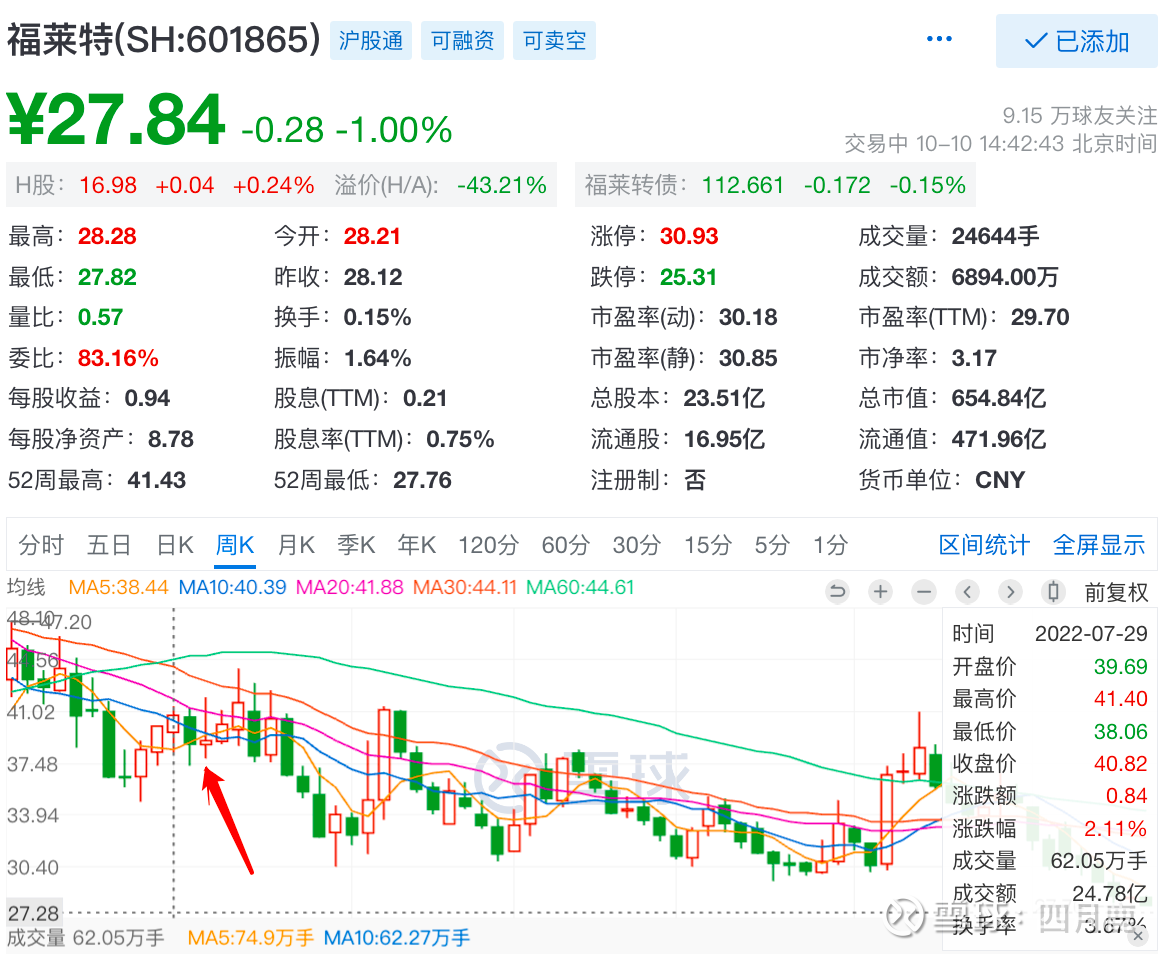Click the chart pan left arrow icon
This screenshot has width=1170, height=954.
[967, 592]
